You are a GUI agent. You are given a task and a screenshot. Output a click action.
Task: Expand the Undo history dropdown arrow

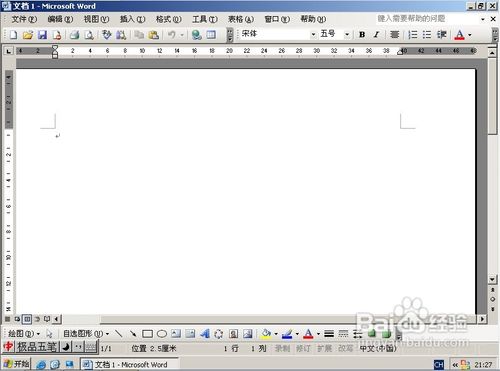[182, 35]
